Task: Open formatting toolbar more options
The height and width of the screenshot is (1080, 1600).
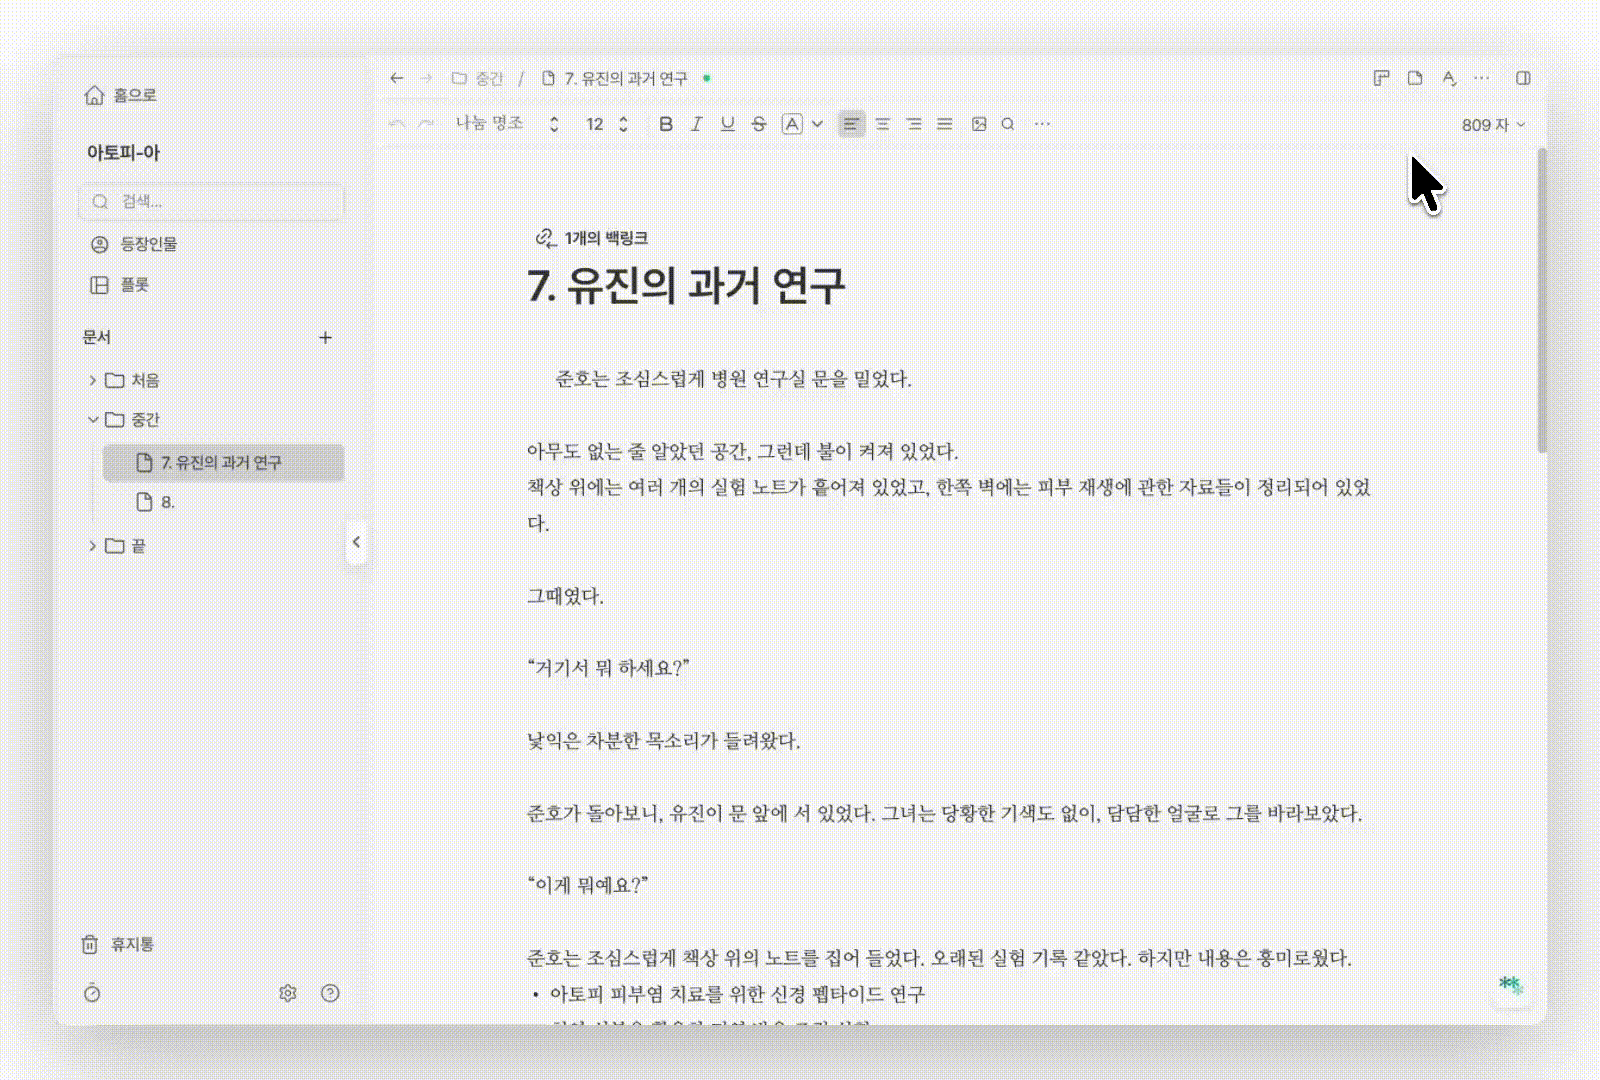Action: [1042, 124]
